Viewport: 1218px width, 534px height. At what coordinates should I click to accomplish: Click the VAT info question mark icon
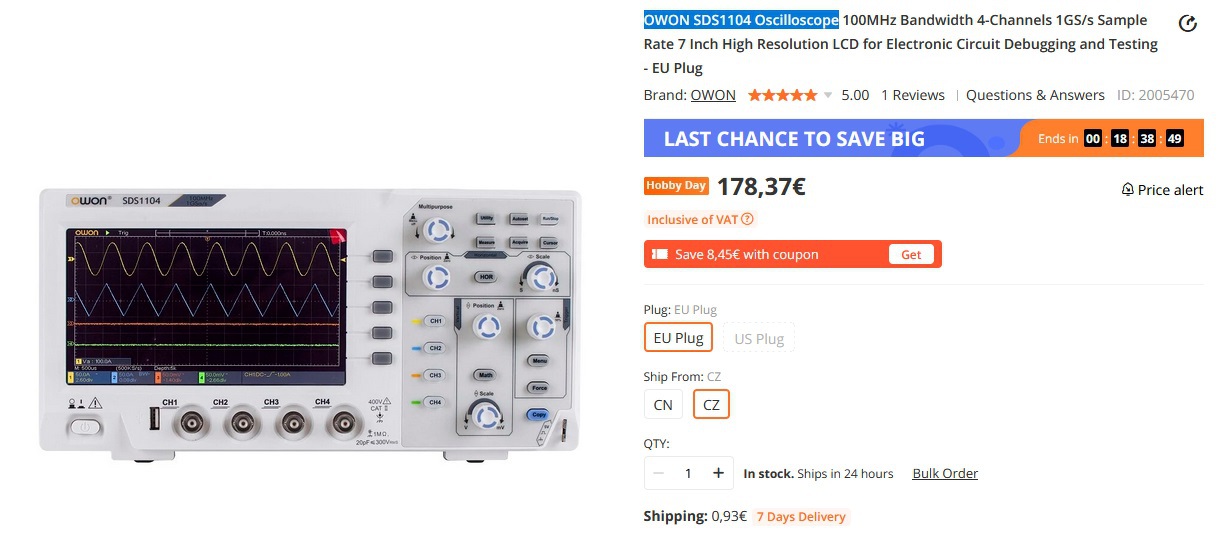click(x=747, y=219)
